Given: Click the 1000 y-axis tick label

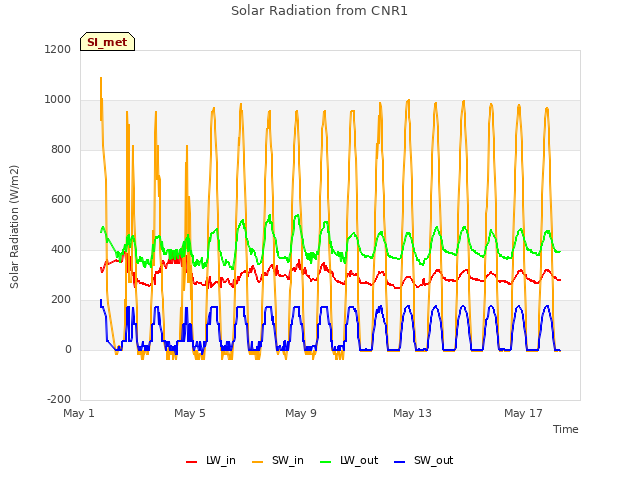Looking at the screenshot, I should [58, 100].
